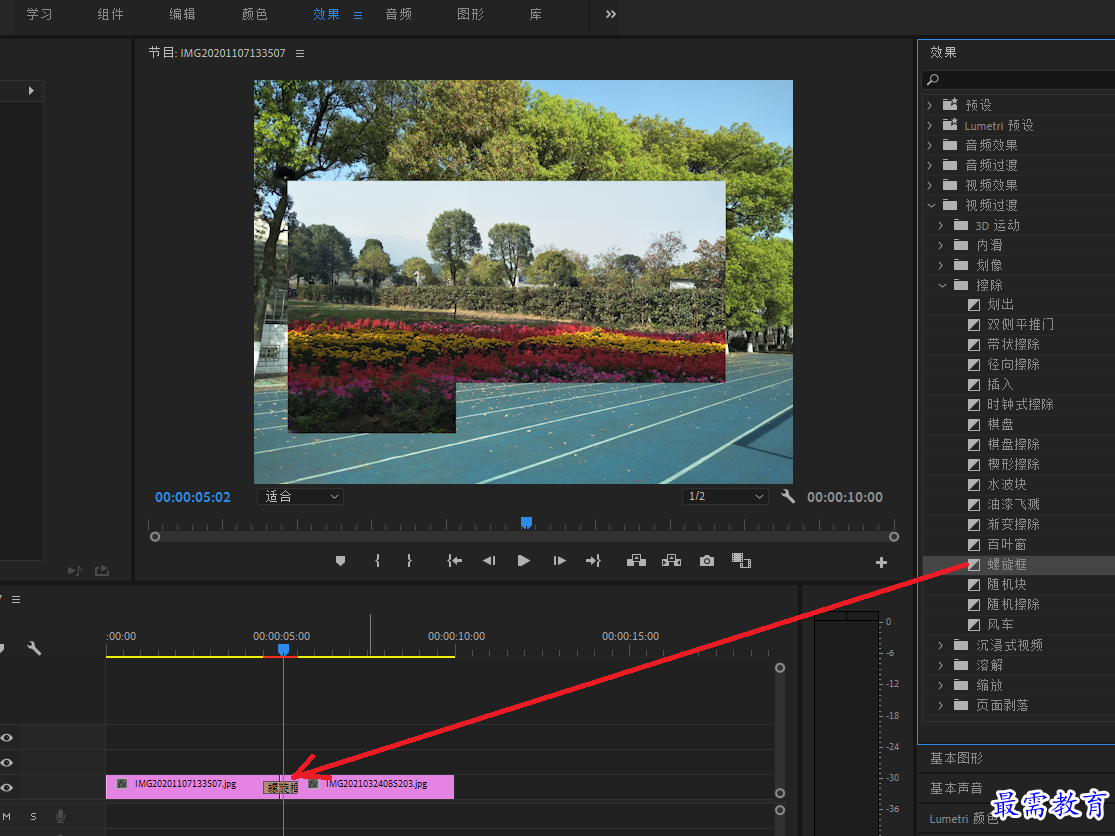Open the button editor plus icon
Image resolution: width=1115 pixels, height=836 pixels.
tap(881, 562)
